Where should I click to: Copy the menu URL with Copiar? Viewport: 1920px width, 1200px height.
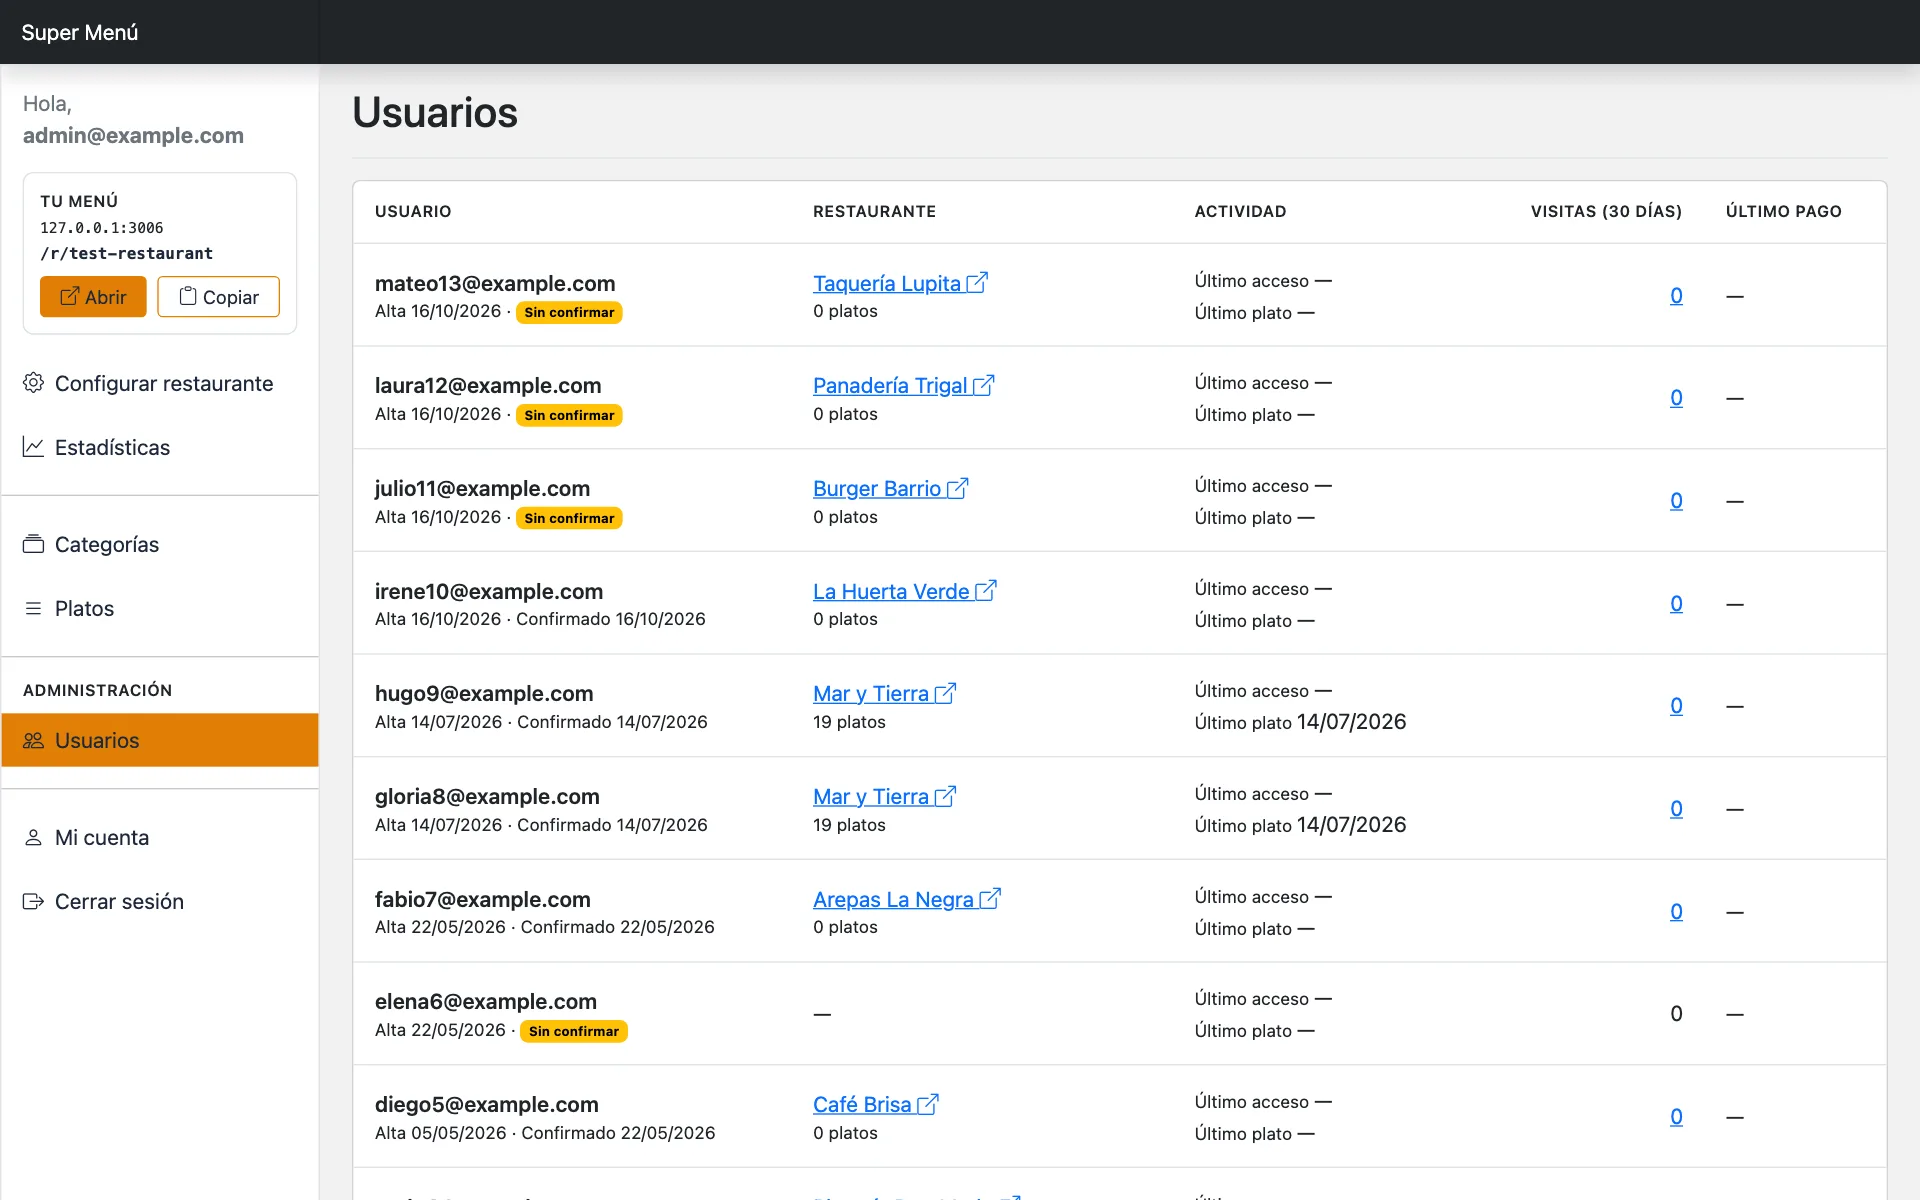(218, 297)
